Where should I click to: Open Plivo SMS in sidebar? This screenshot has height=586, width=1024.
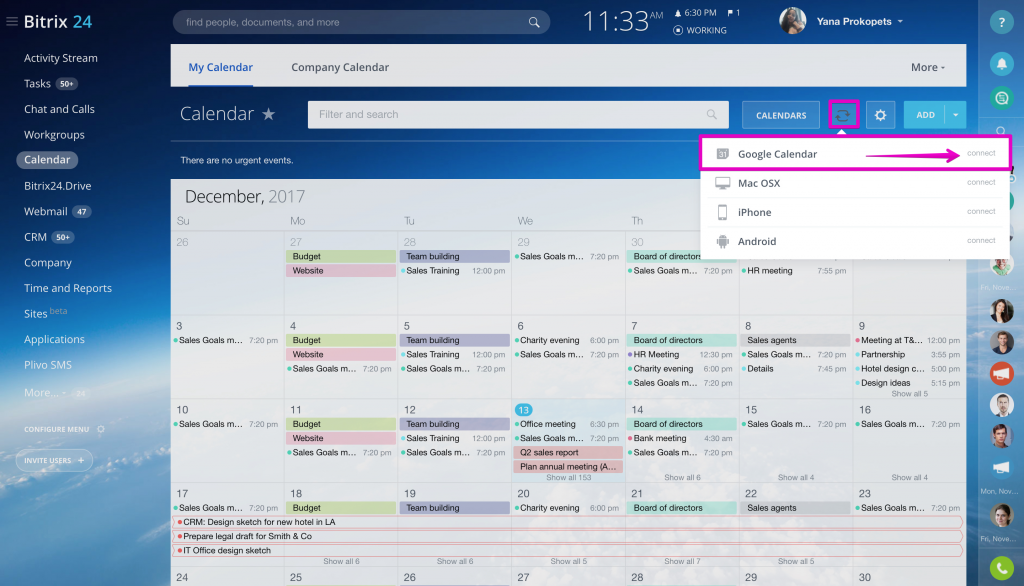click(x=48, y=365)
